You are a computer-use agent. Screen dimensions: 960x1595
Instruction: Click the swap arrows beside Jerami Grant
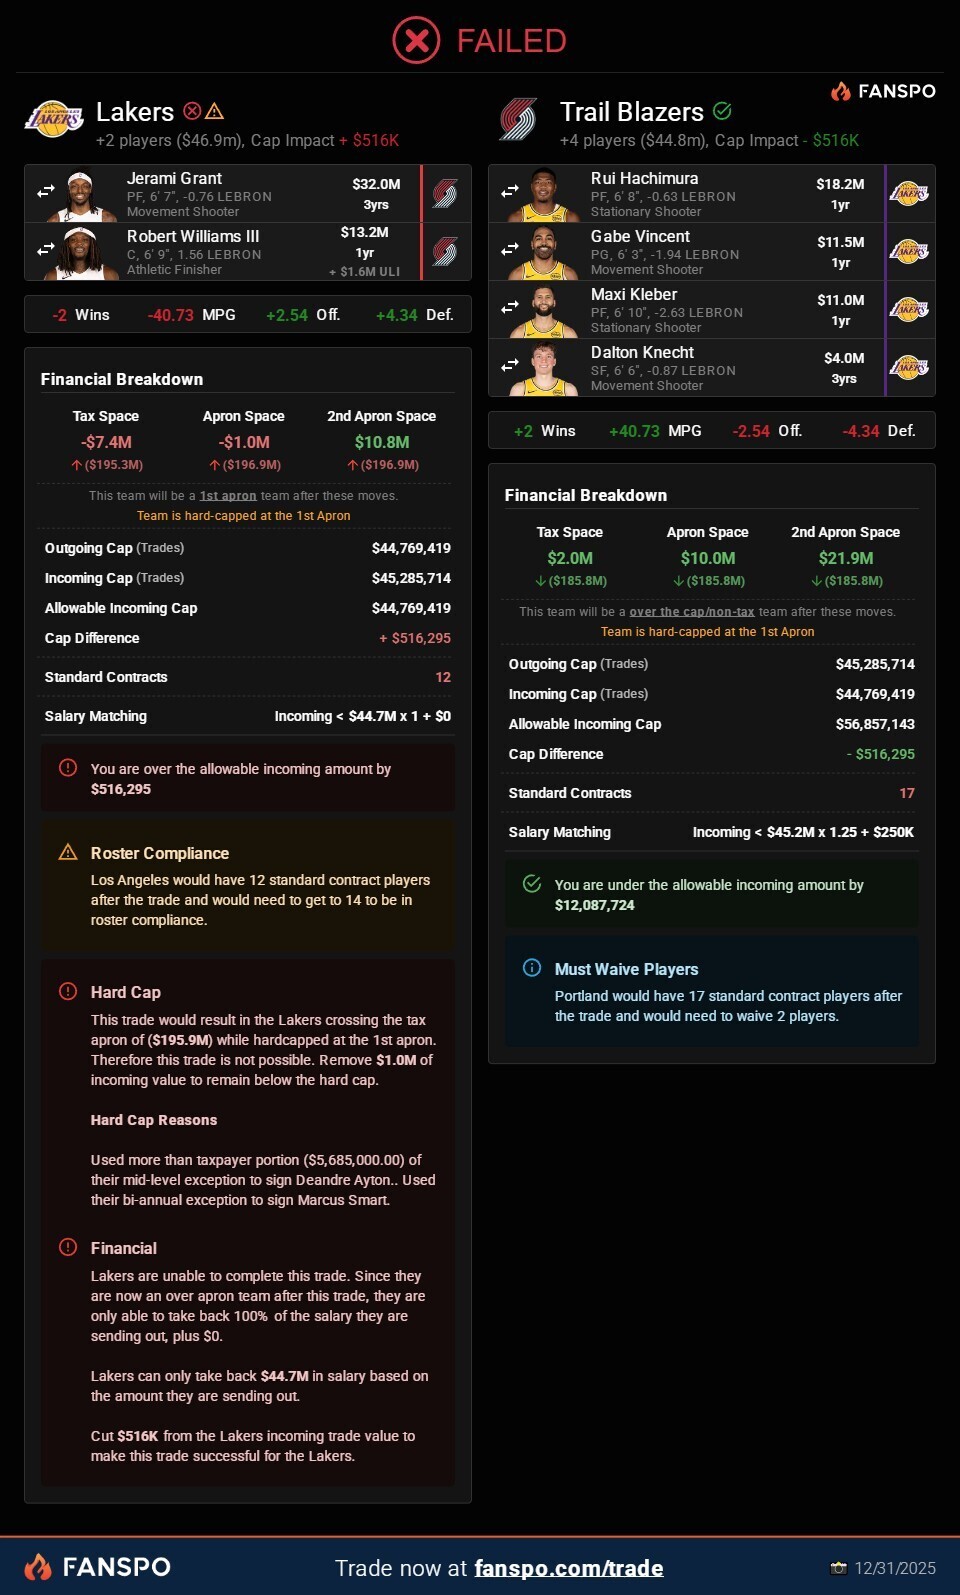point(46,191)
